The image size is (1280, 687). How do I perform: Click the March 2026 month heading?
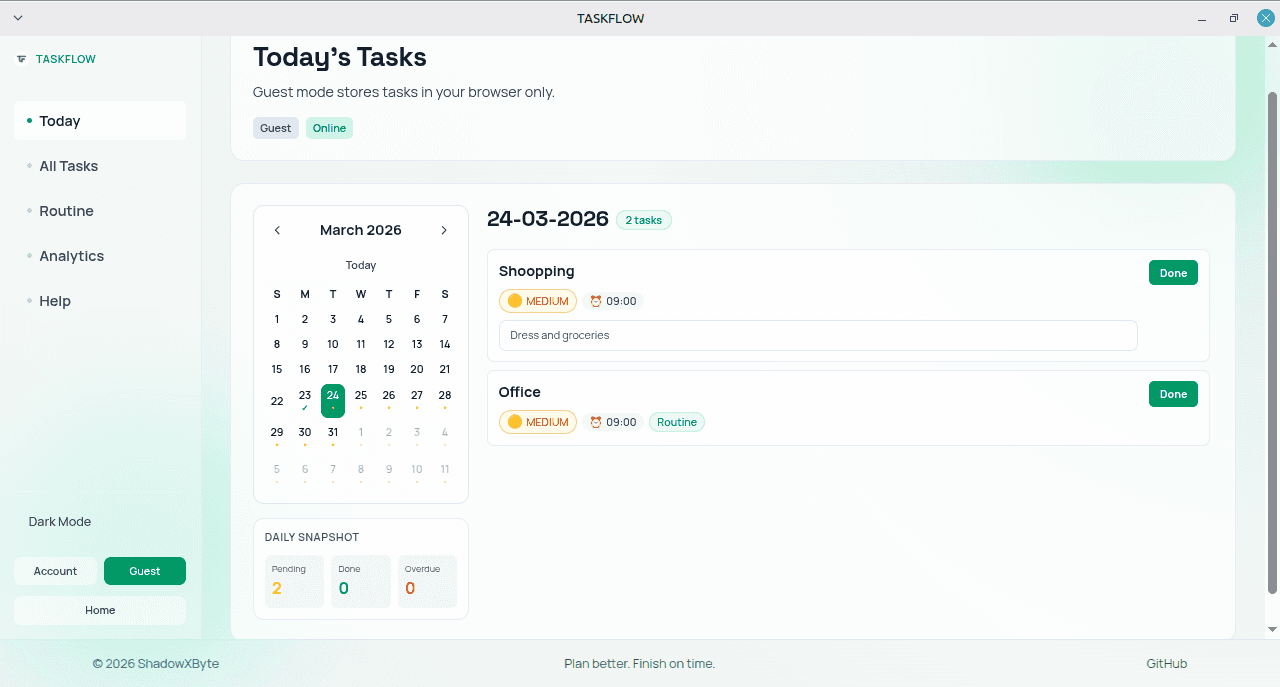coord(361,230)
